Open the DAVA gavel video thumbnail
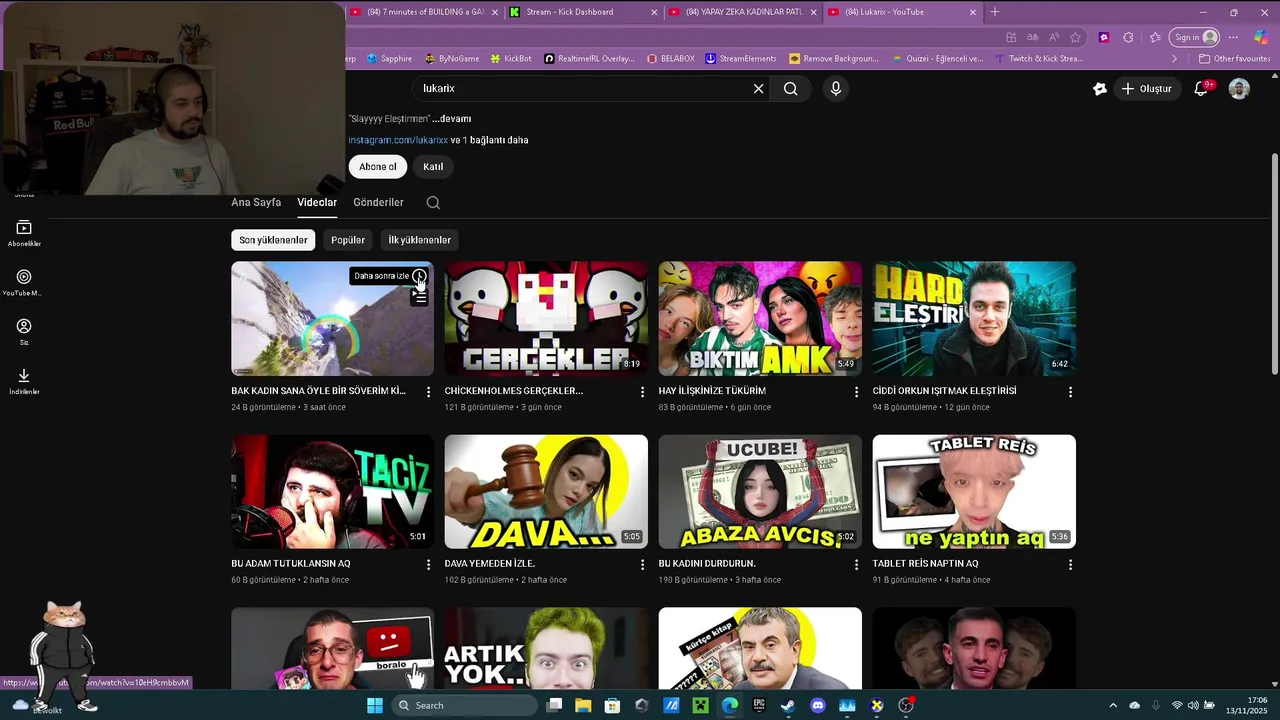 click(x=546, y=492)
